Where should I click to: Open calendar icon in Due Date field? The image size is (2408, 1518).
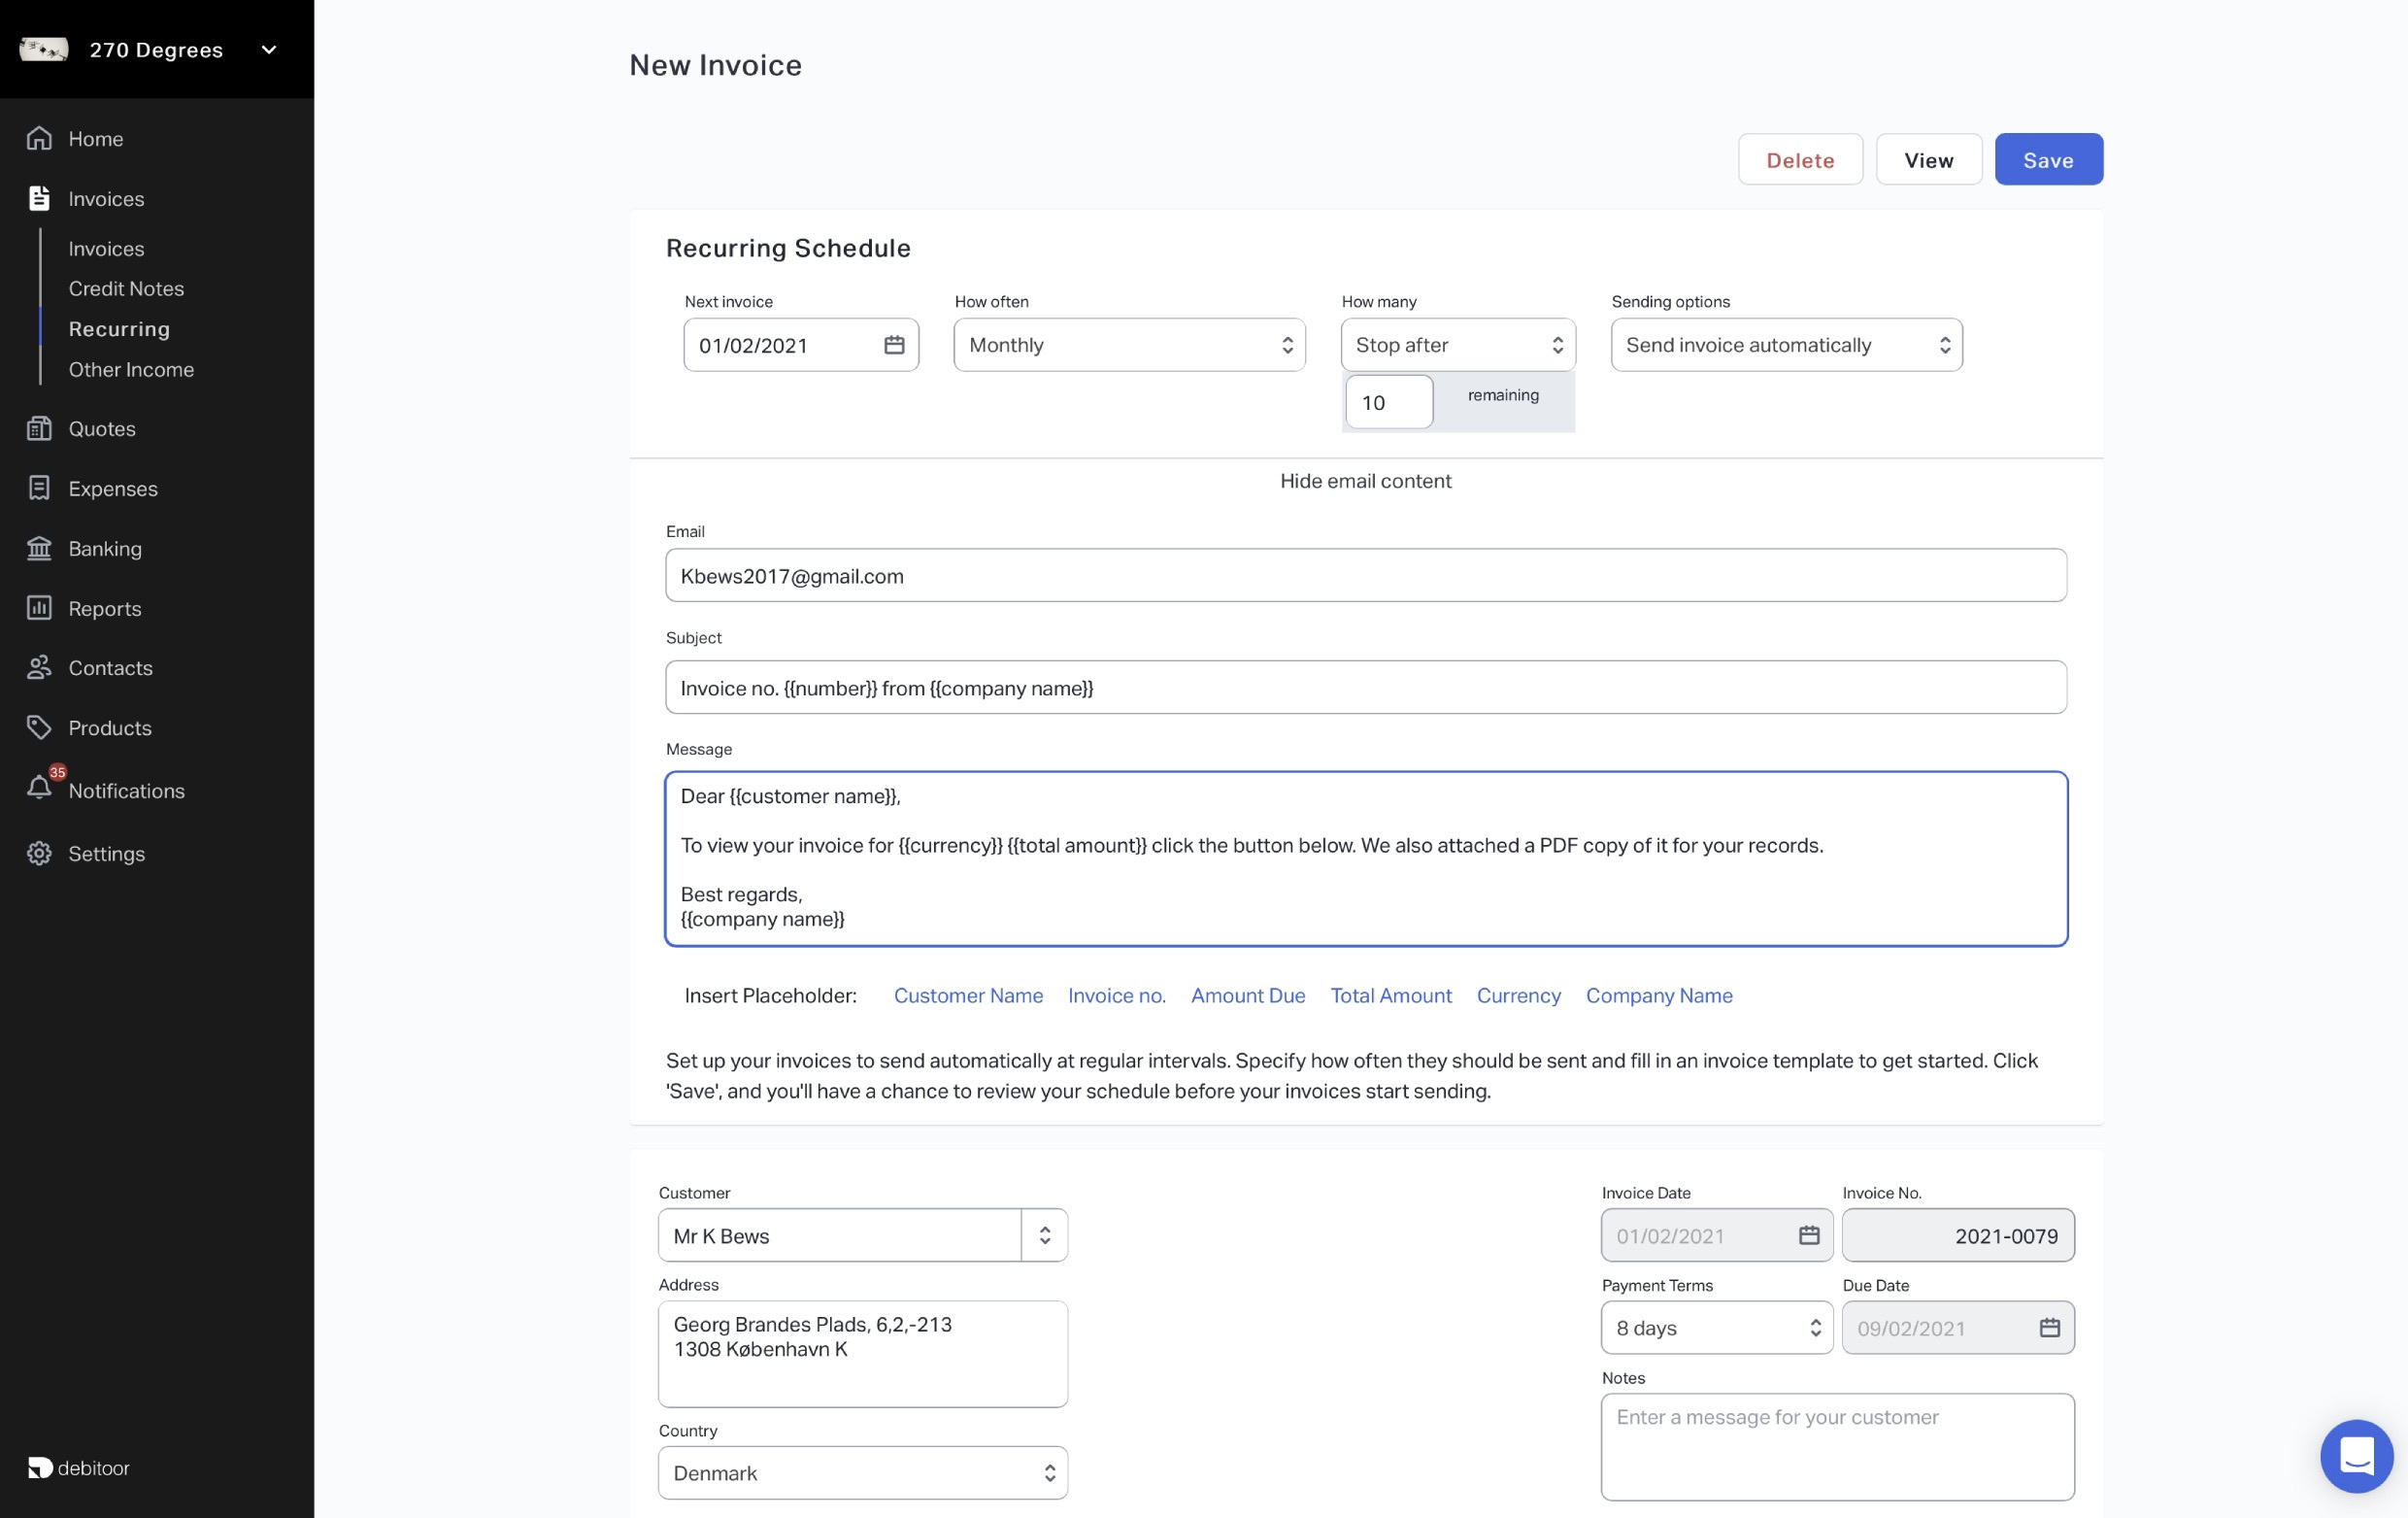2049,1328
